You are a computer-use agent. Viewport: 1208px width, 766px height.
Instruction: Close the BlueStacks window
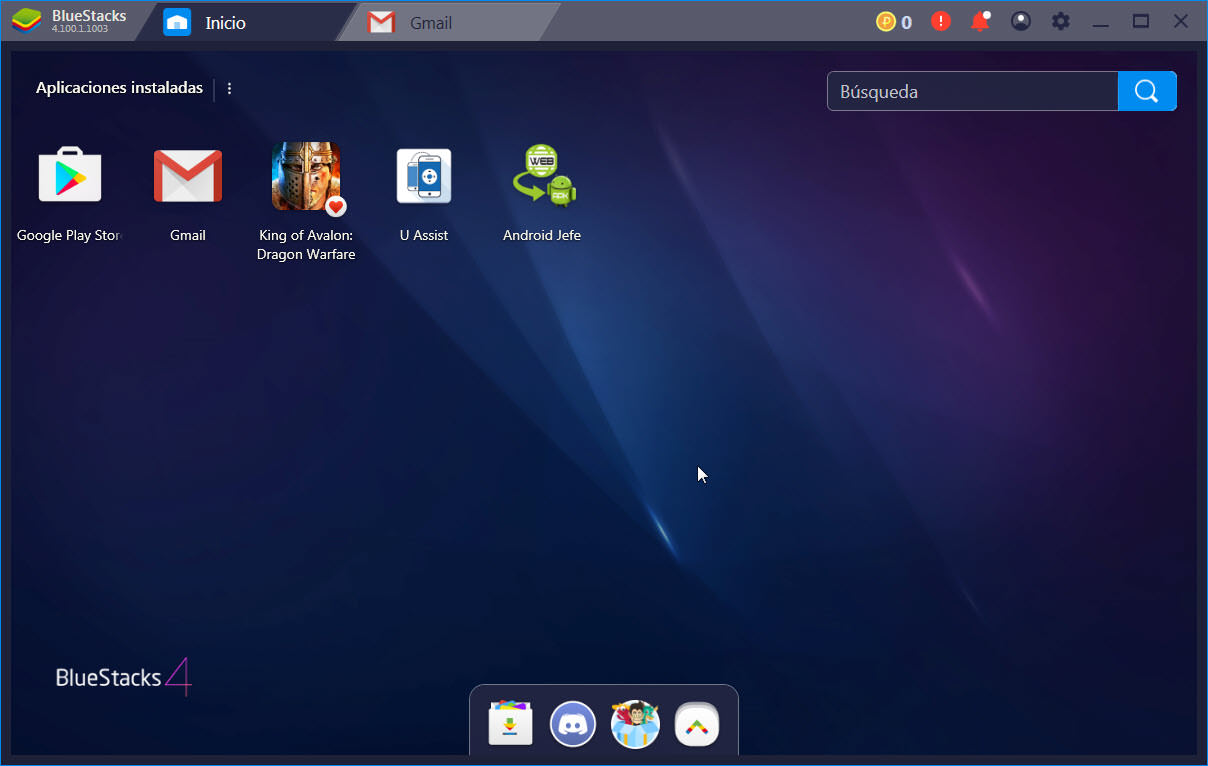click(1181, 21)
